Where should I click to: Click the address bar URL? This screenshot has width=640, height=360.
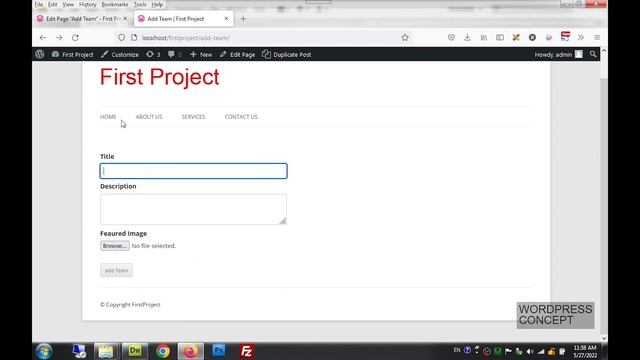(186, 38)
